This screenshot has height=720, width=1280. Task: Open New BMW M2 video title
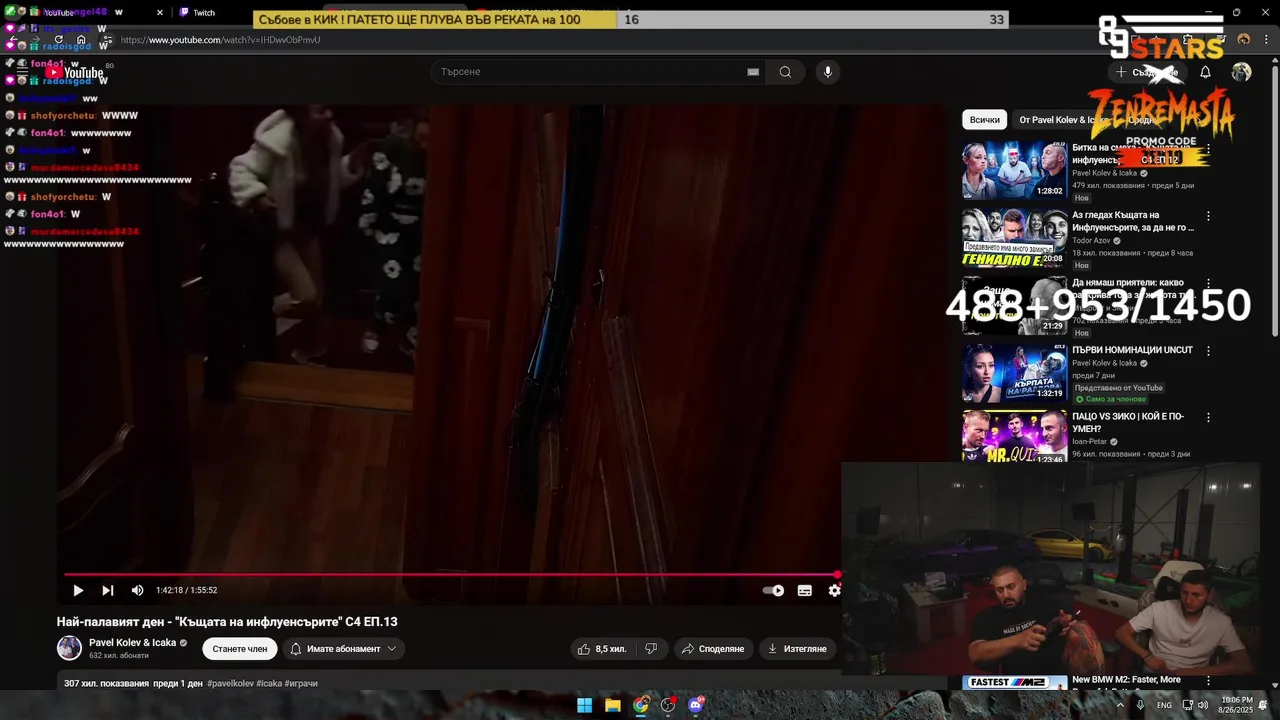coord(1126,680)
